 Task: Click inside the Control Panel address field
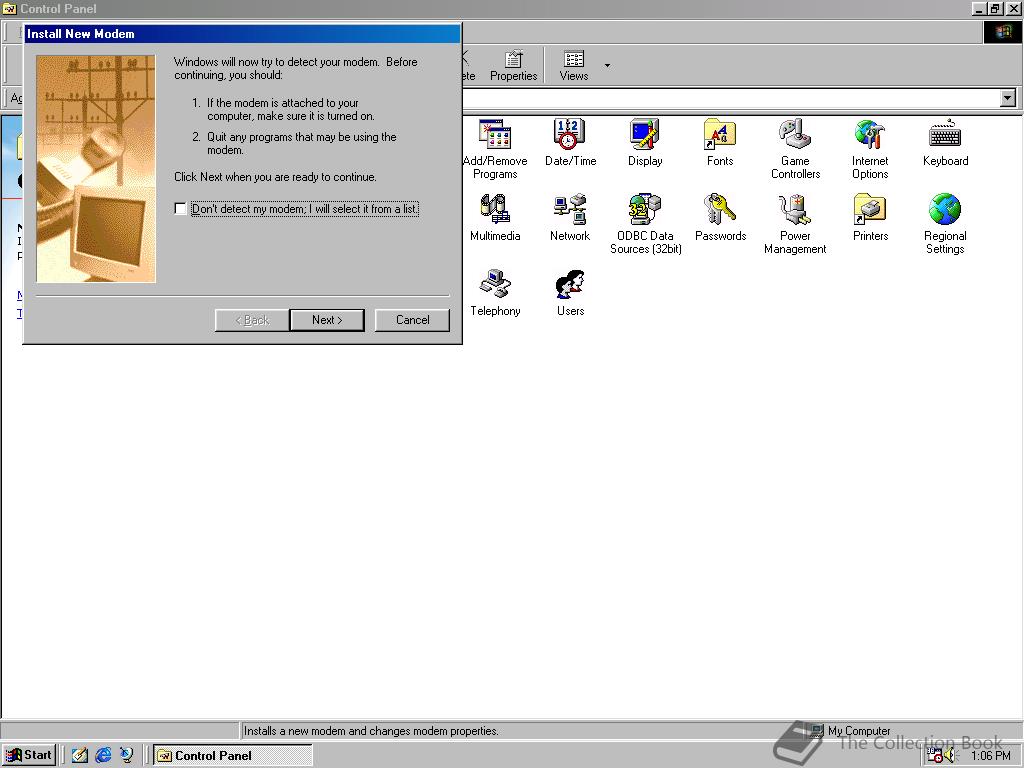pyautogui.click(x=730, y=99)
